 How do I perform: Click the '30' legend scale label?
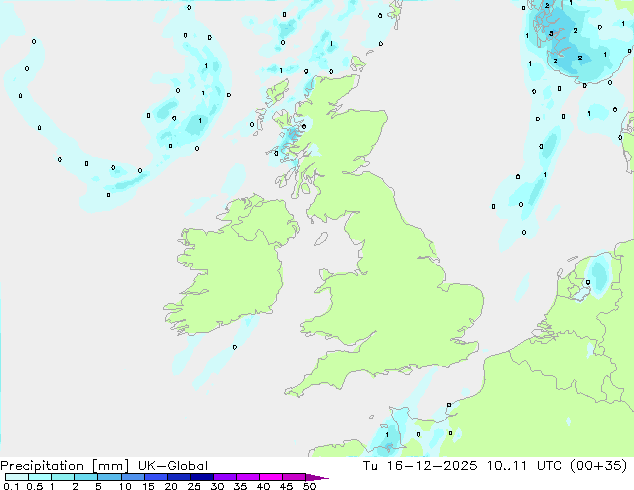click(217, 486)
